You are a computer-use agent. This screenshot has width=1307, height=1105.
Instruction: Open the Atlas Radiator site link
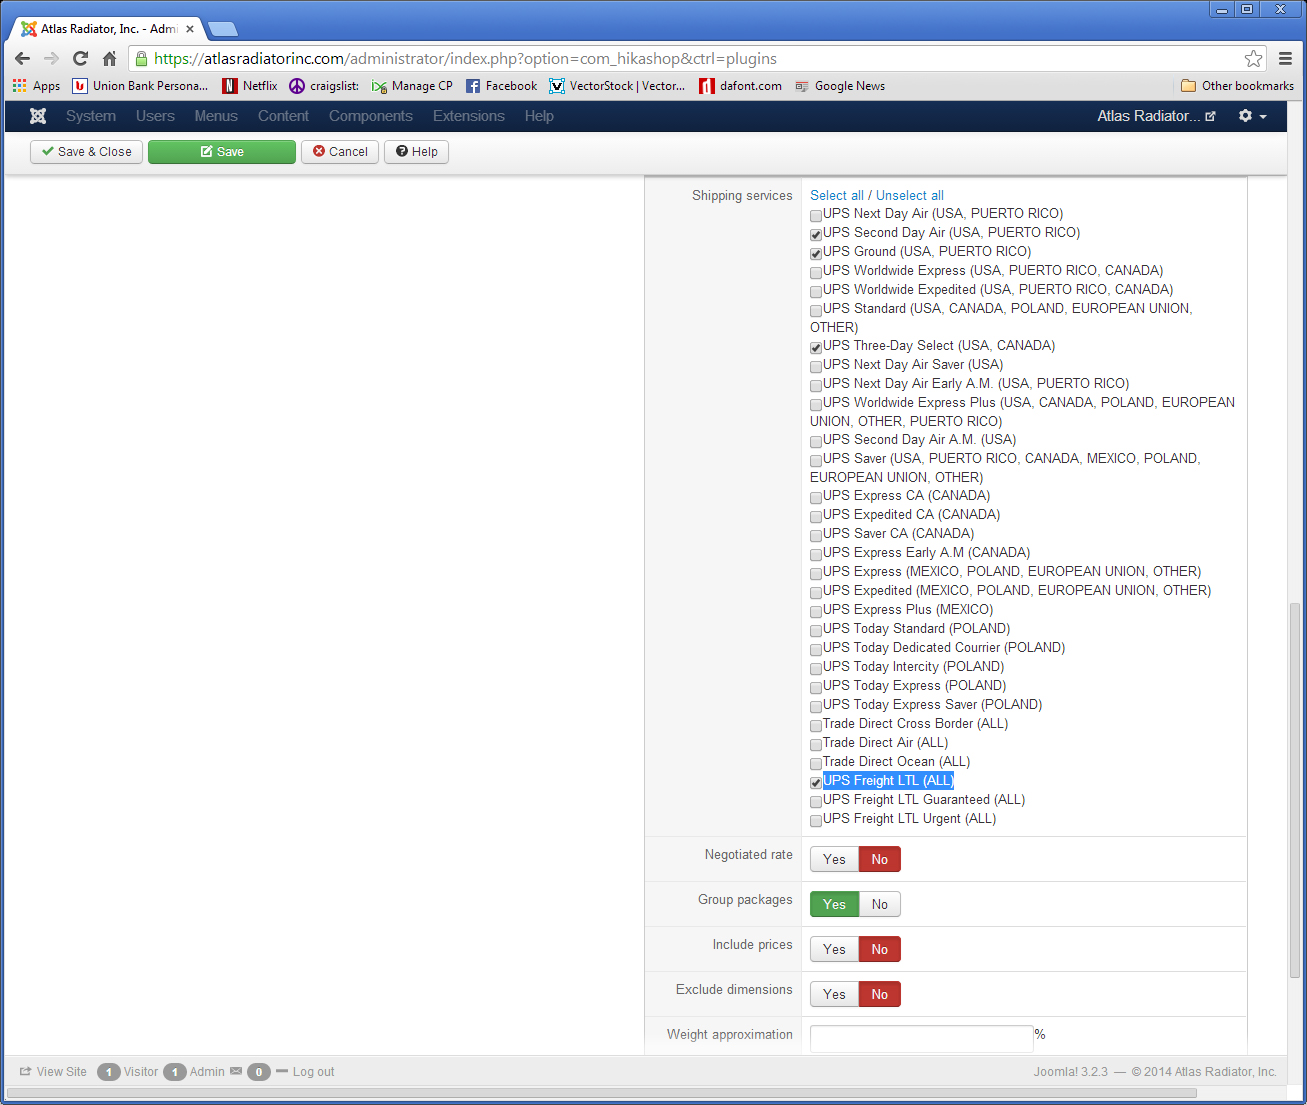1156,116
